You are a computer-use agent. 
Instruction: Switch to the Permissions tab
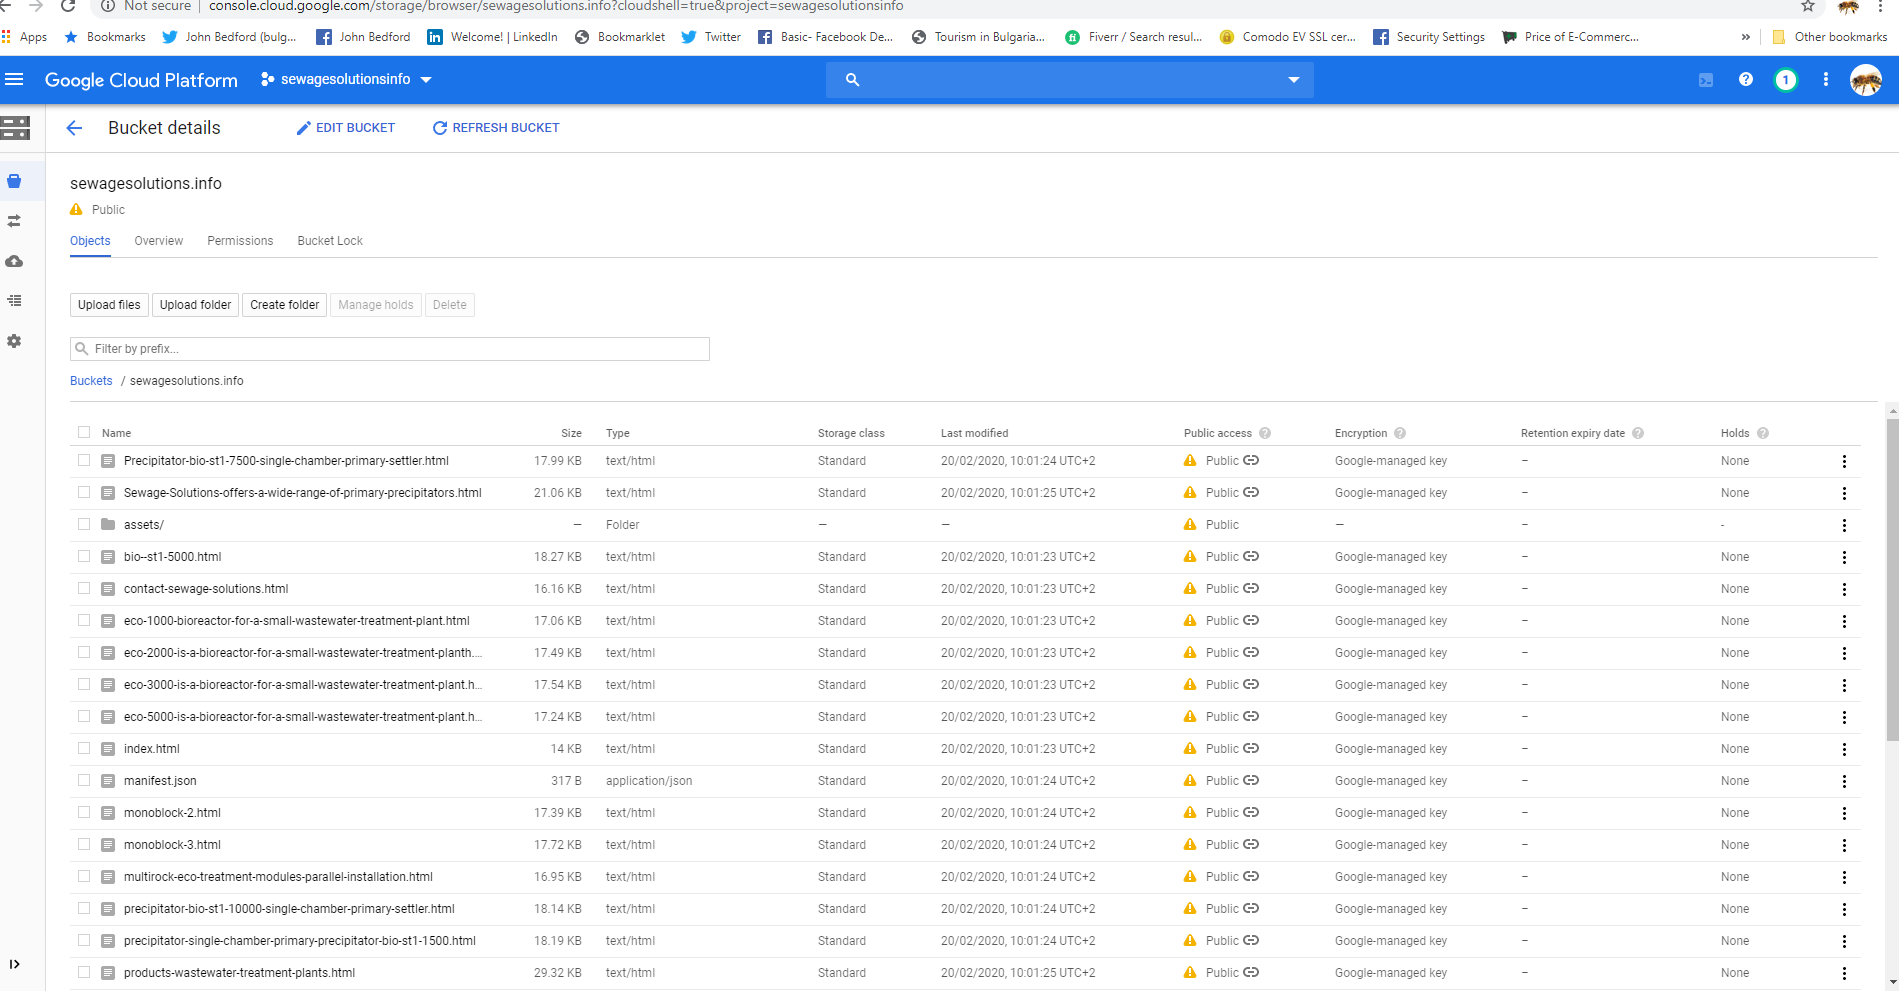(x=240, y=241)
